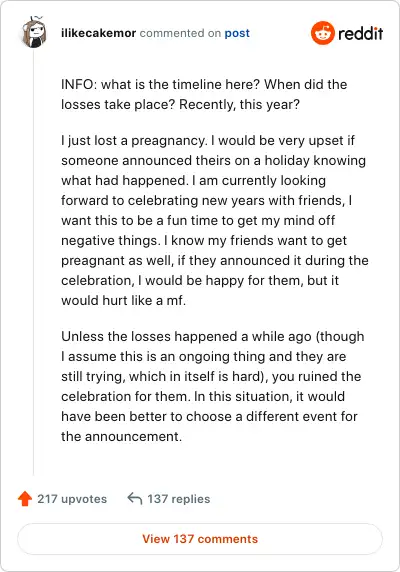Screen dimensions: 400x572
Task: Click the "would hurt like a mf." line
Action: [x=123, y=301]
